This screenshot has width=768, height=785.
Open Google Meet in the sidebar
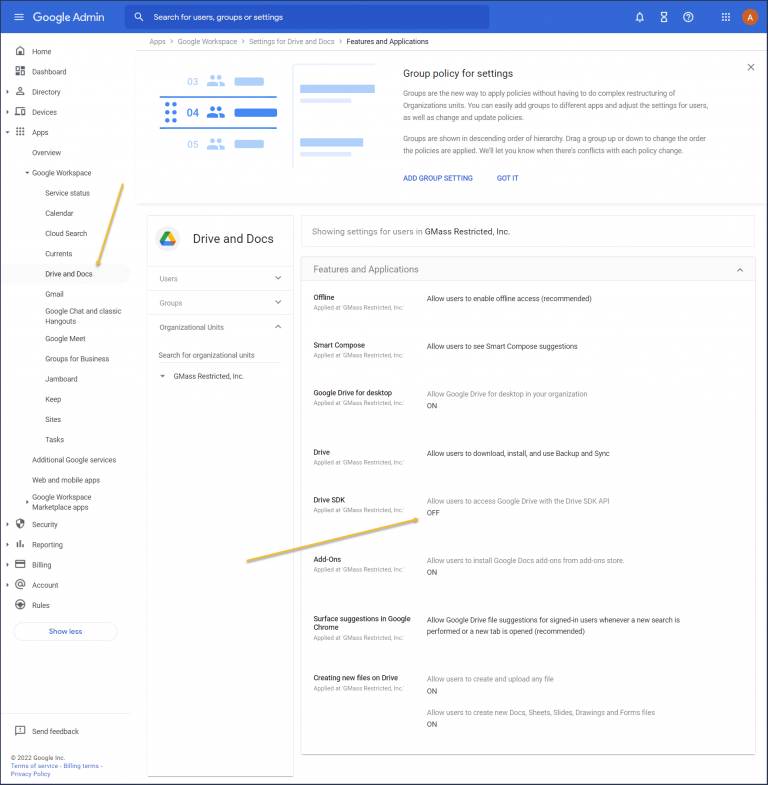[65, 339]
